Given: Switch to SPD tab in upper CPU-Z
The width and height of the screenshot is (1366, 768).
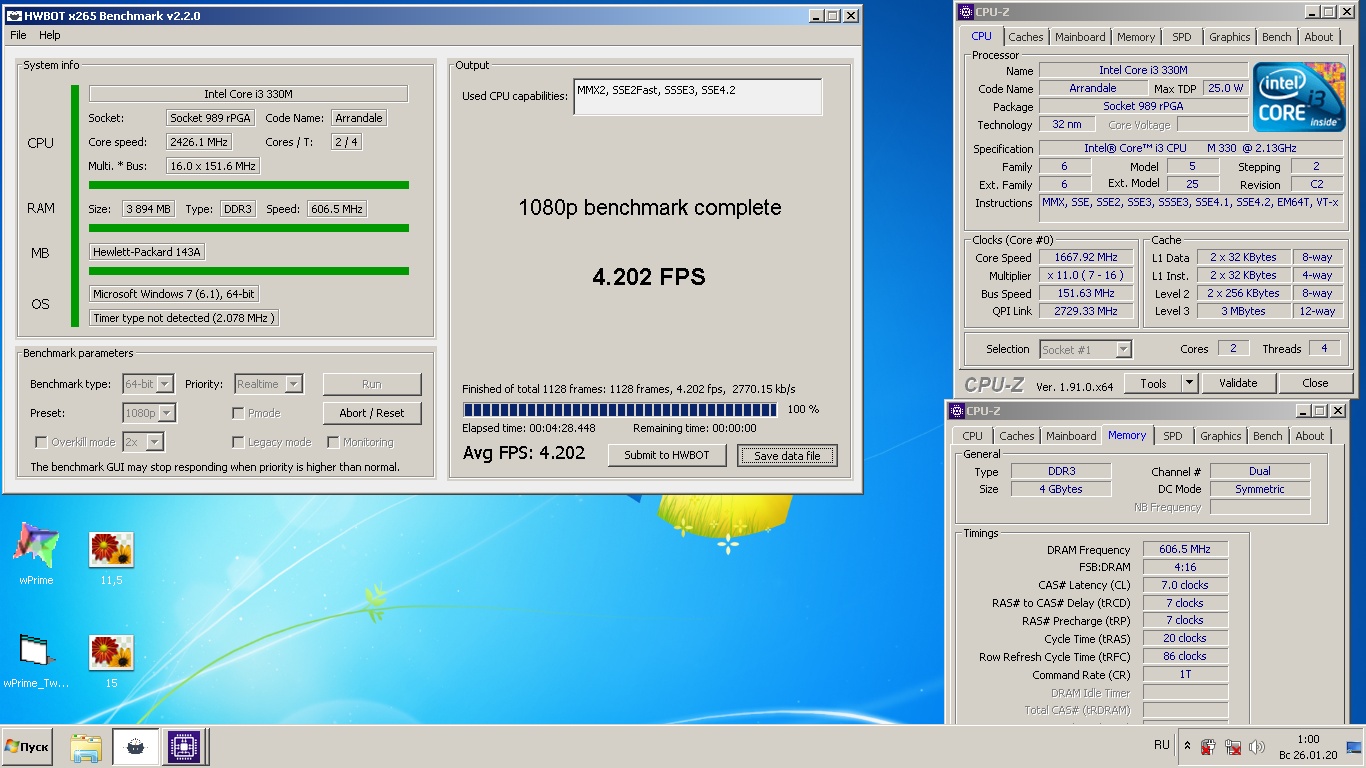Looking at the screenshot, I should [x=1182, y=37].
